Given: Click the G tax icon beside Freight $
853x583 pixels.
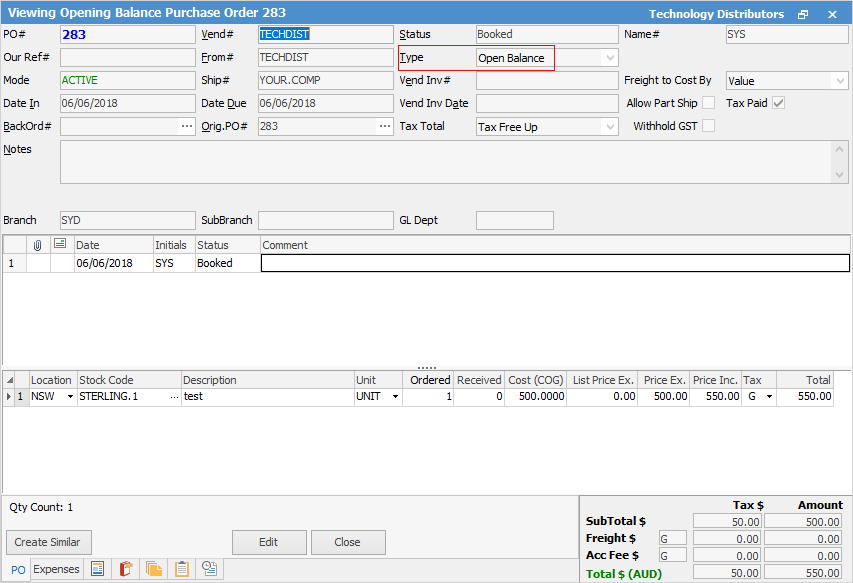Looking at the screenshot, I should pyautogui.click(x=672, y=538).
